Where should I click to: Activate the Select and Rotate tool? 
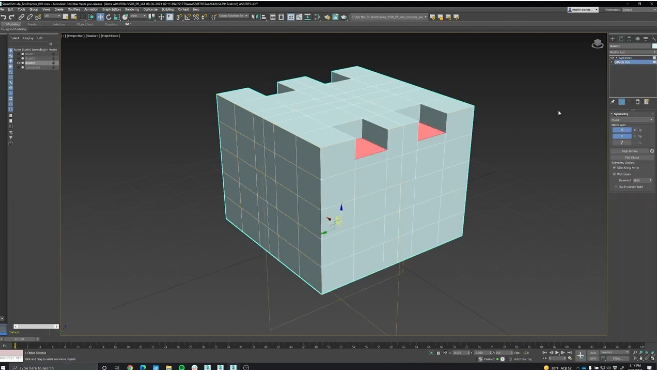(109, 17)
